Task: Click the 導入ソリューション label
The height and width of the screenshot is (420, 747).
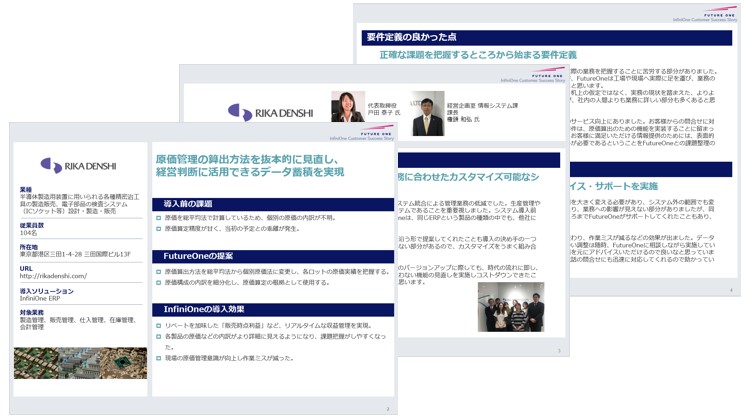Action: pyautogui.click(x=47, y=291)
